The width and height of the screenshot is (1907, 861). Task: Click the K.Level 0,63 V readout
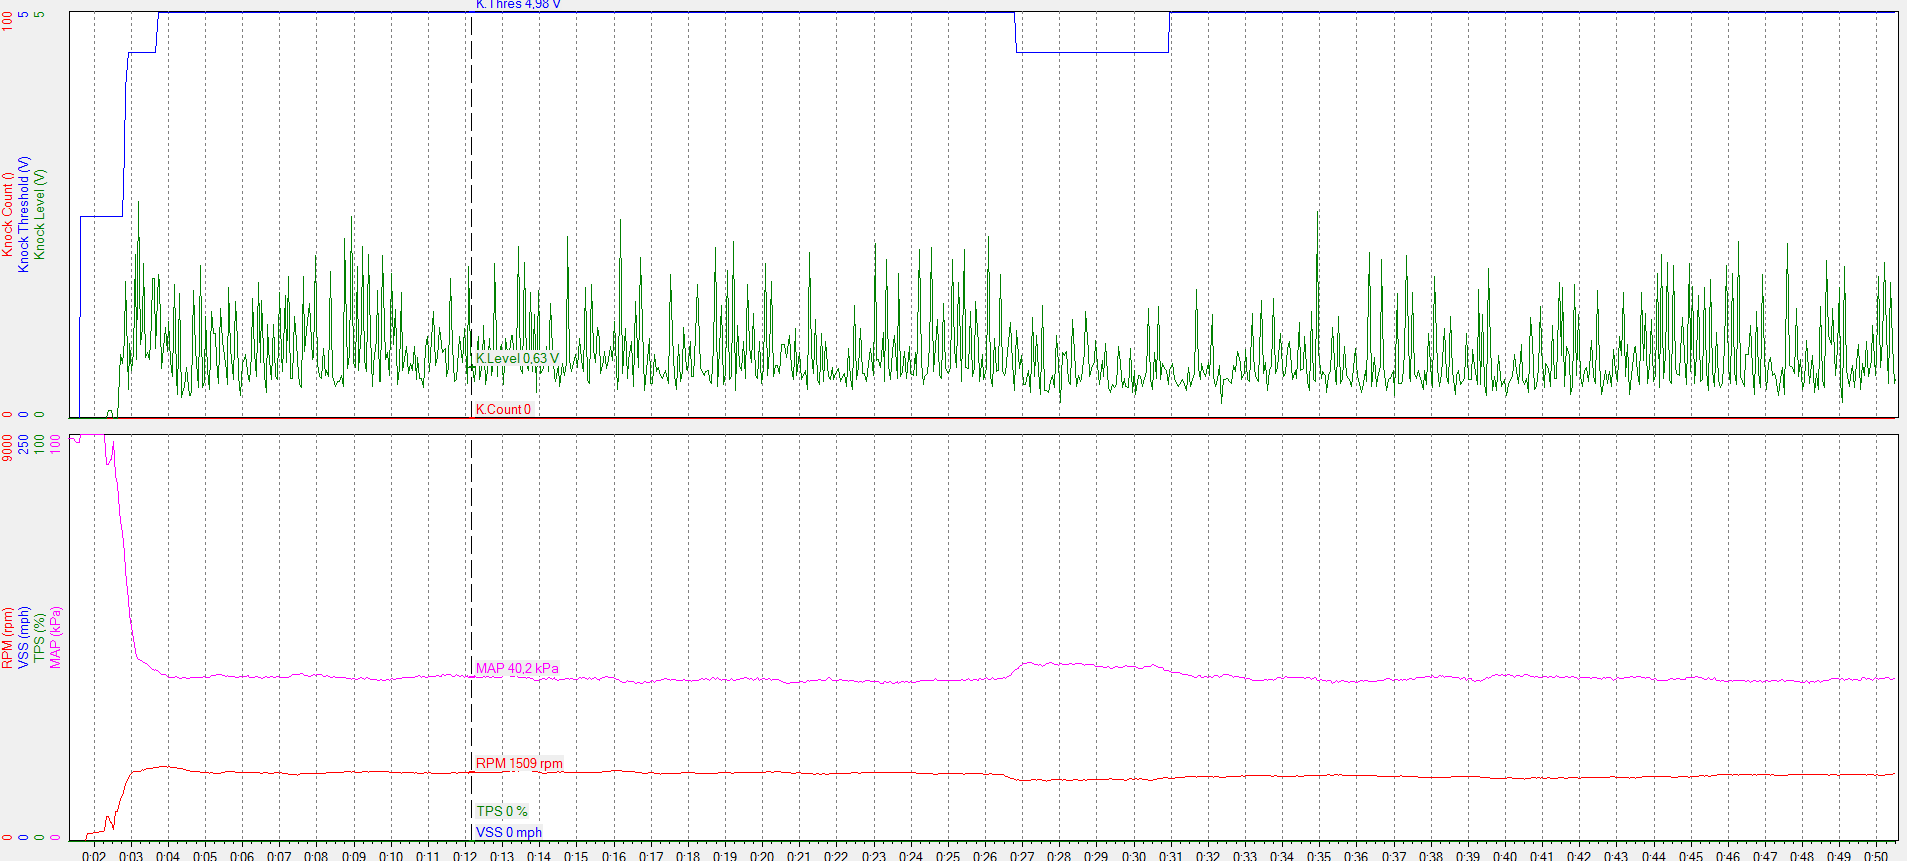click(x=517, y=358)
